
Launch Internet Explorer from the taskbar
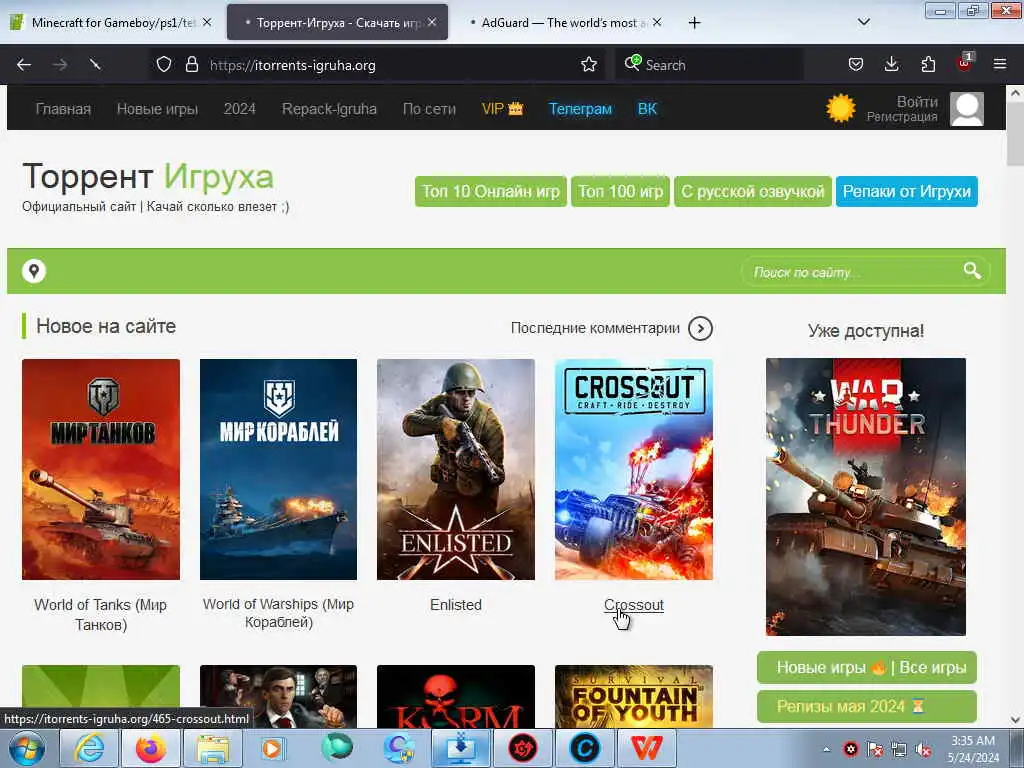coord(89,748)
